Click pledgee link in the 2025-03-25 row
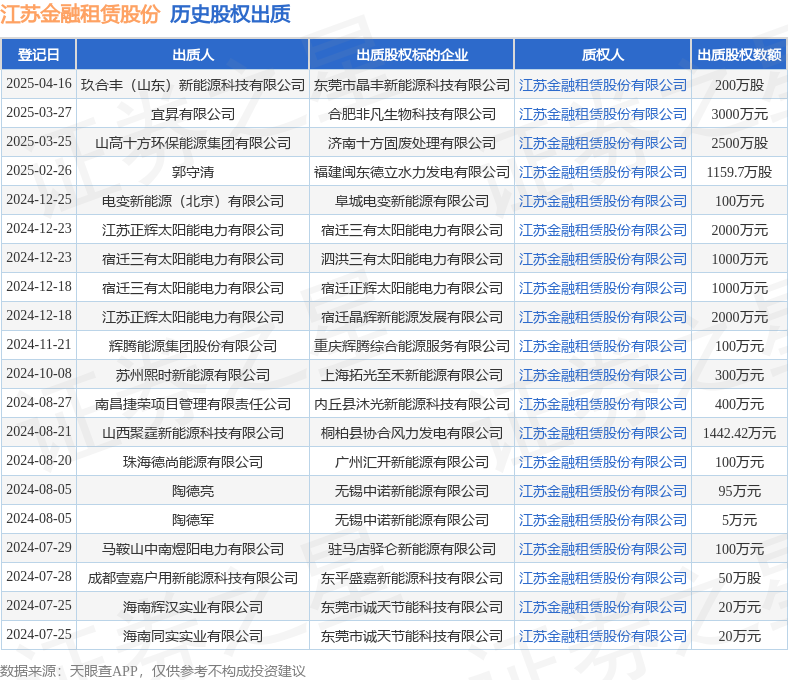This screenshot has width=788, height=680. [x=603, y=143]
